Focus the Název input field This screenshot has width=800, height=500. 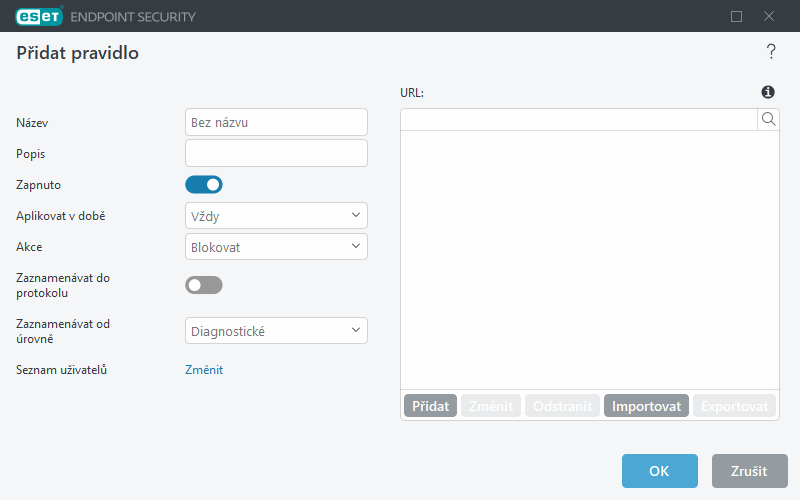[x=276, y=122]
